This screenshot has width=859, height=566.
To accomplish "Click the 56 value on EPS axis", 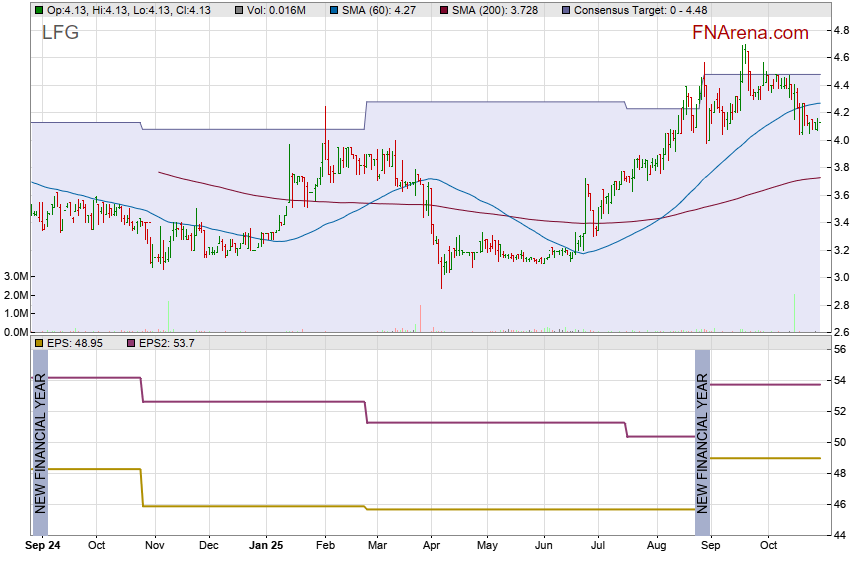I will click(x=841, y=350).
